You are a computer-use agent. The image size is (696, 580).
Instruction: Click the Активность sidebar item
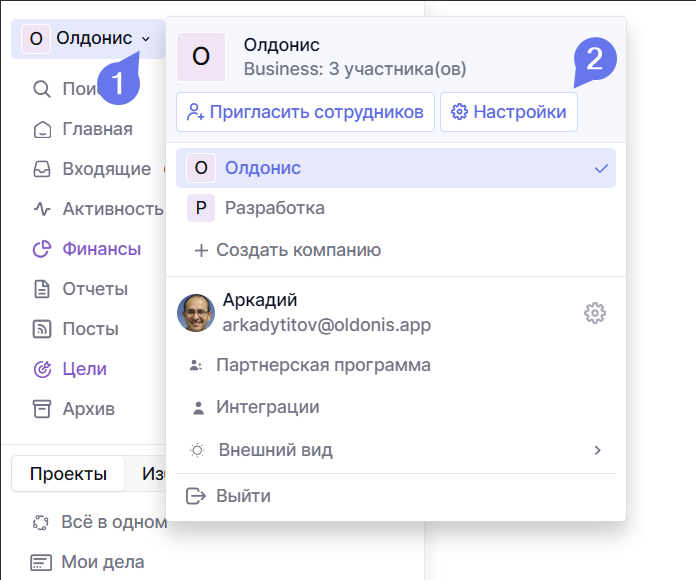(111, 209)
